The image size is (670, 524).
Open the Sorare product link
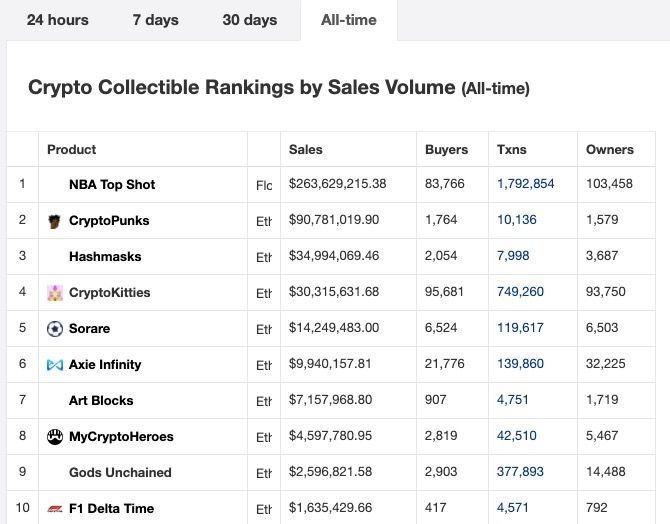click(x=89, y=328)
